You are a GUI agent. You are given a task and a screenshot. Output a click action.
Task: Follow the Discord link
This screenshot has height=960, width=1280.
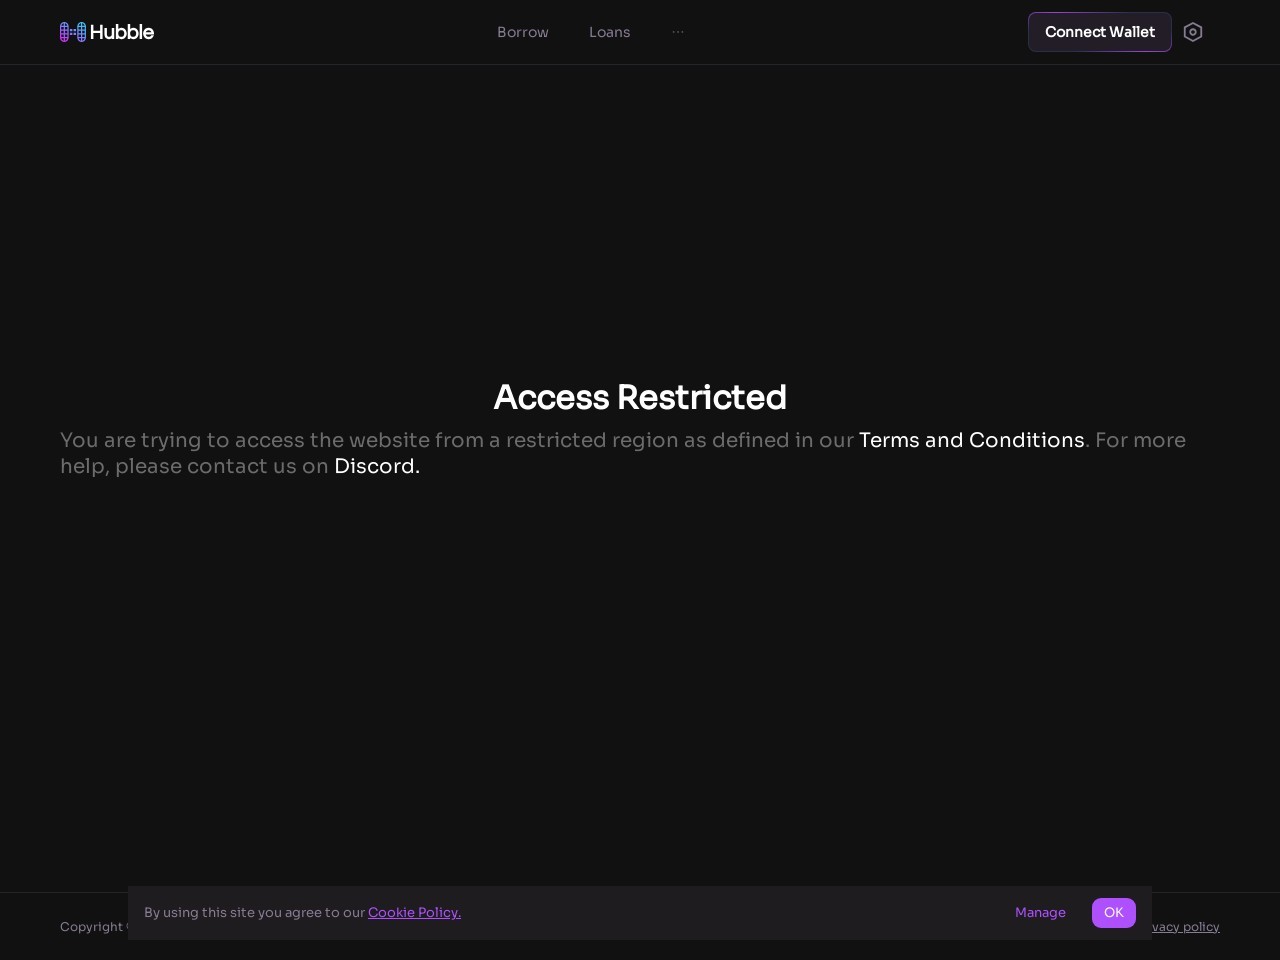click(374, 466)
